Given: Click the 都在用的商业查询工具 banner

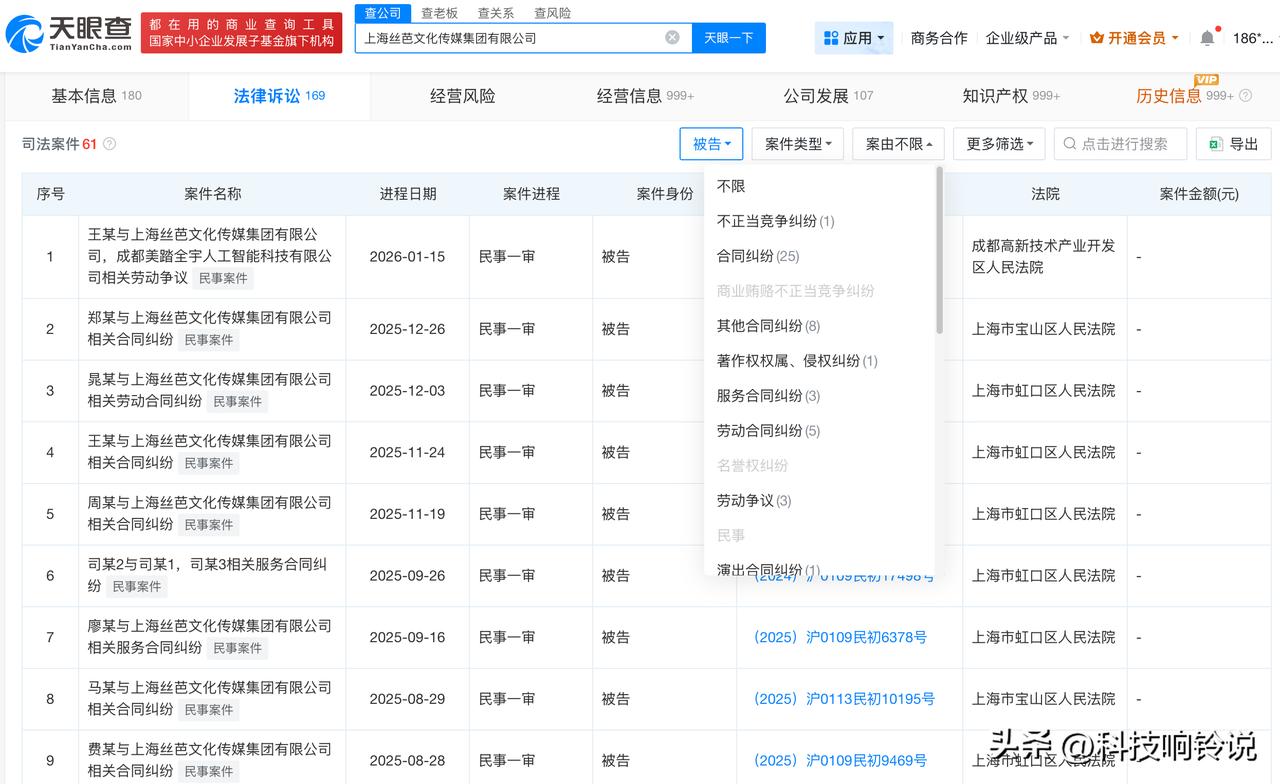Looking at the screenshot, I should (241, 33).
